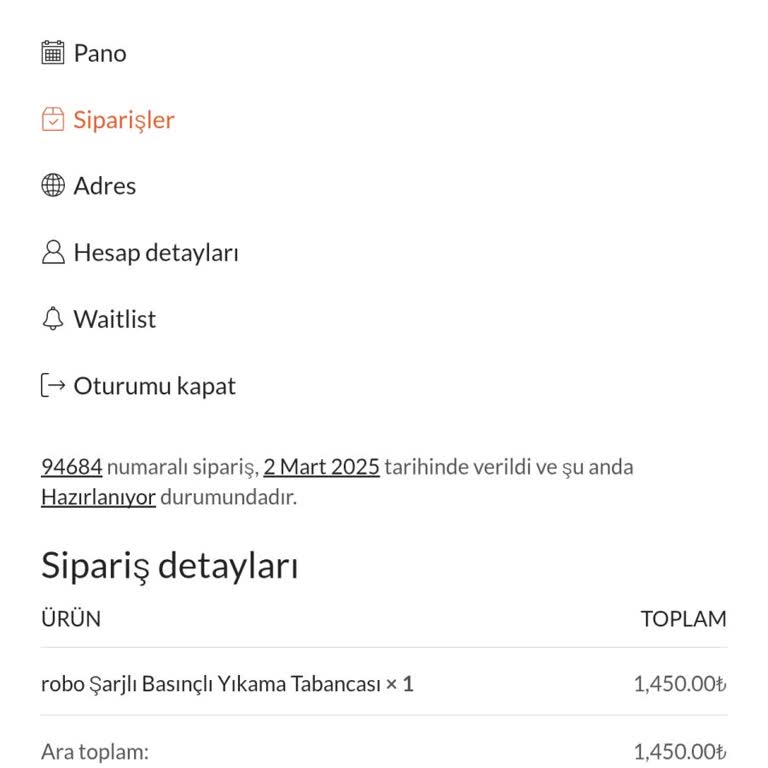Click the ÜRÜN column header

[x=71, y=619]
